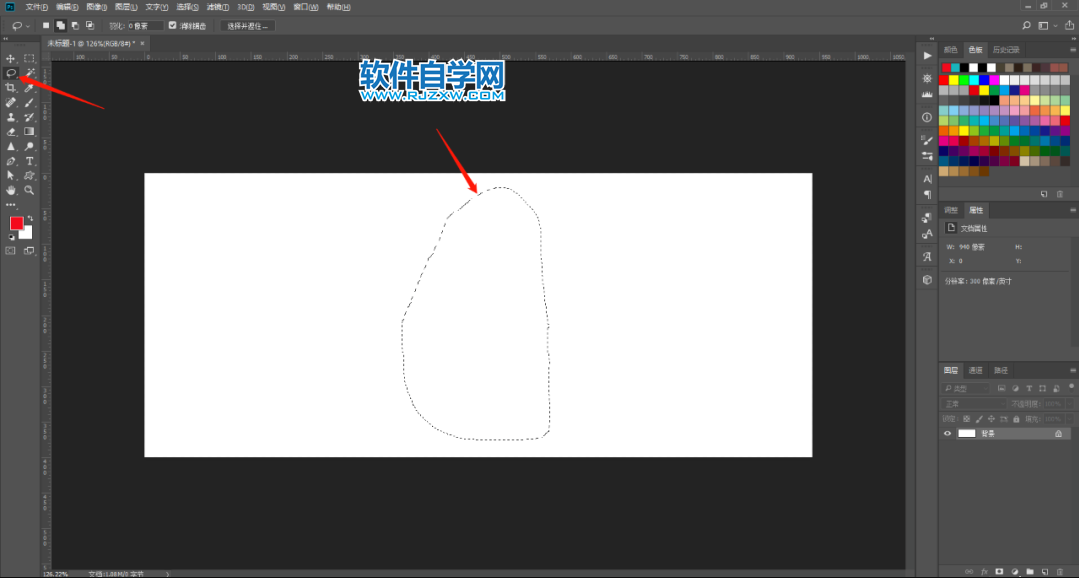Toggle Quick Mask mode icon

coord(10,251)
